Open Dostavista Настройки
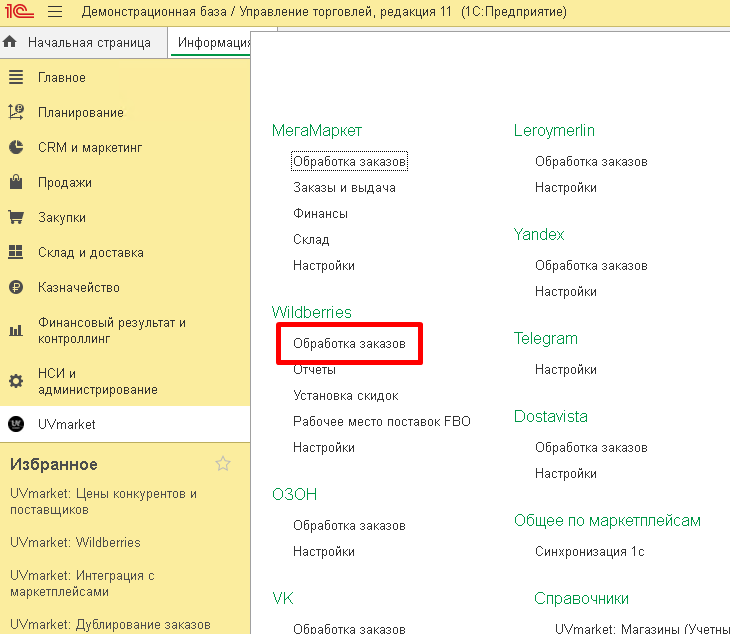The height and width of the screenshot is (634, 730). click(x=566, y=473)
